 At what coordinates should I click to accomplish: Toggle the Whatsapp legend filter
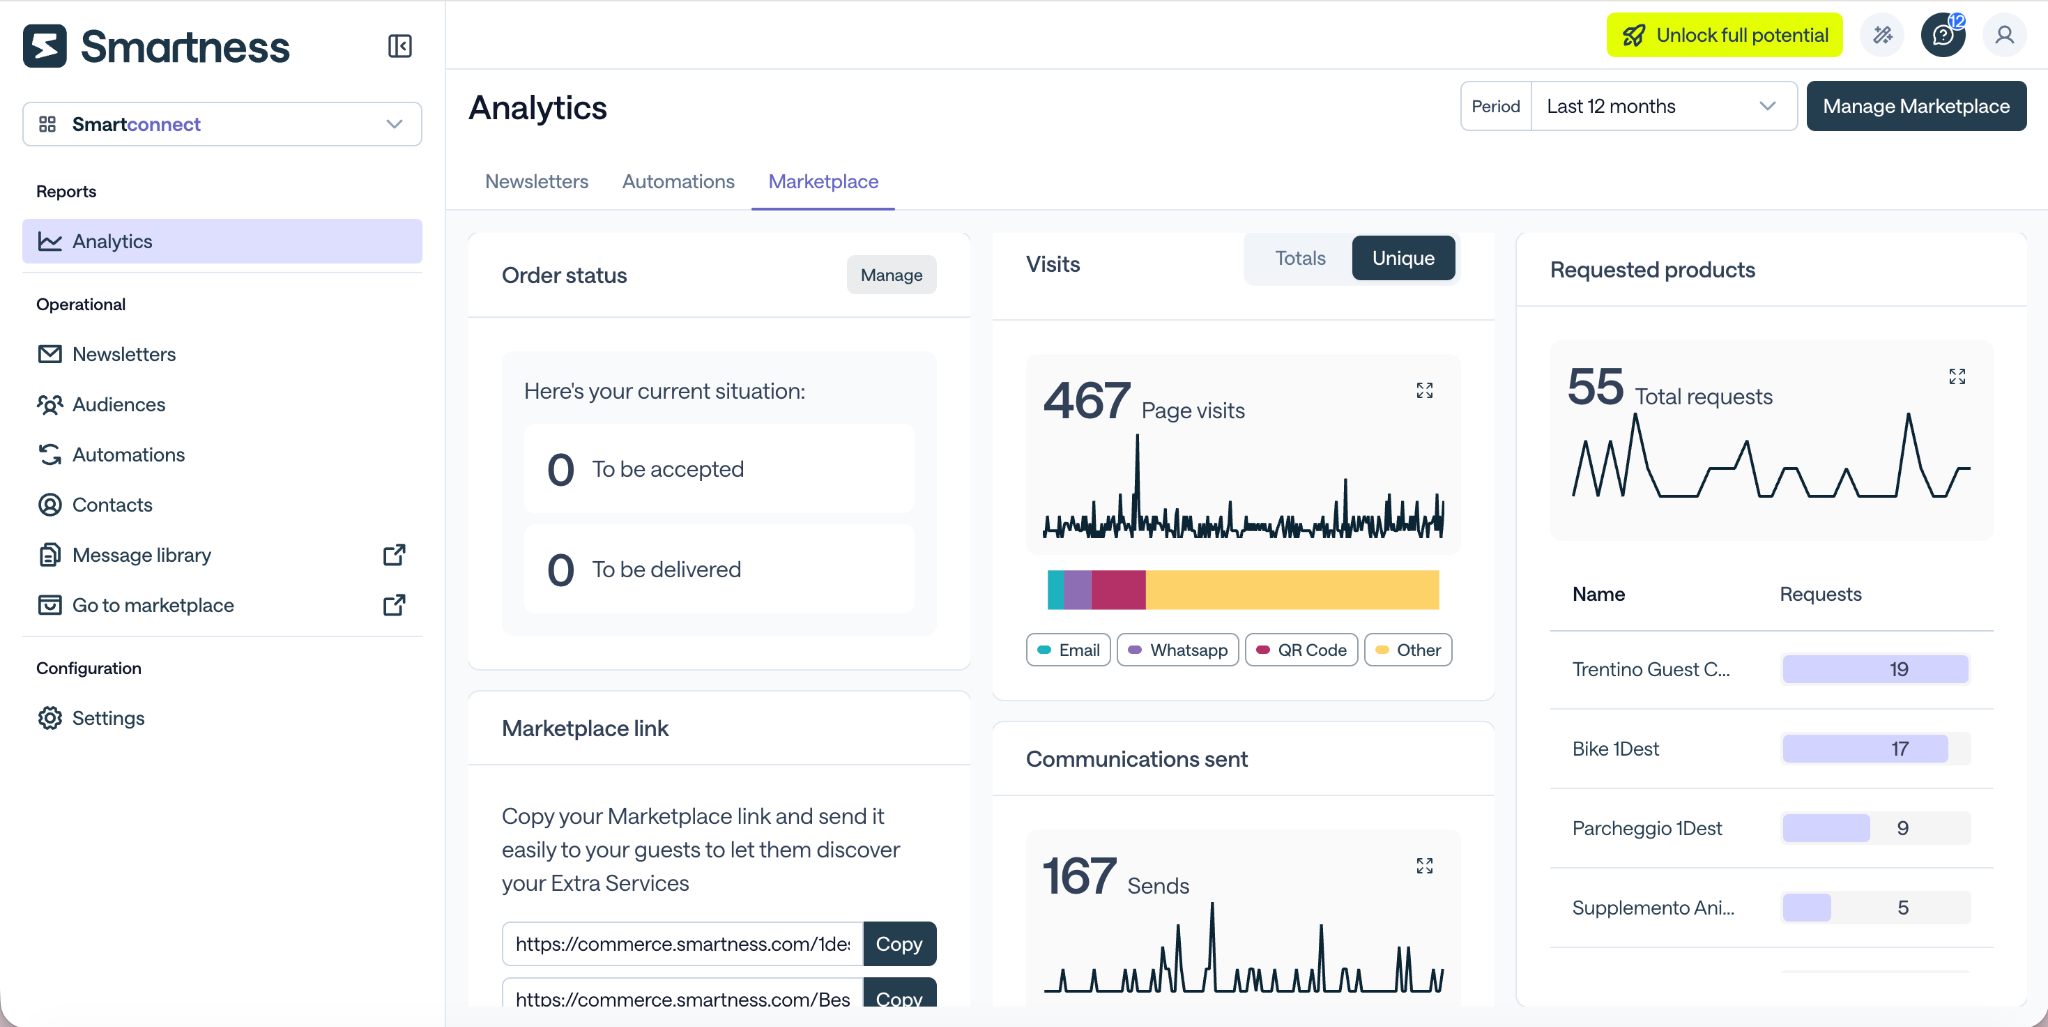pyautogui.click(x=1178, y=650)
